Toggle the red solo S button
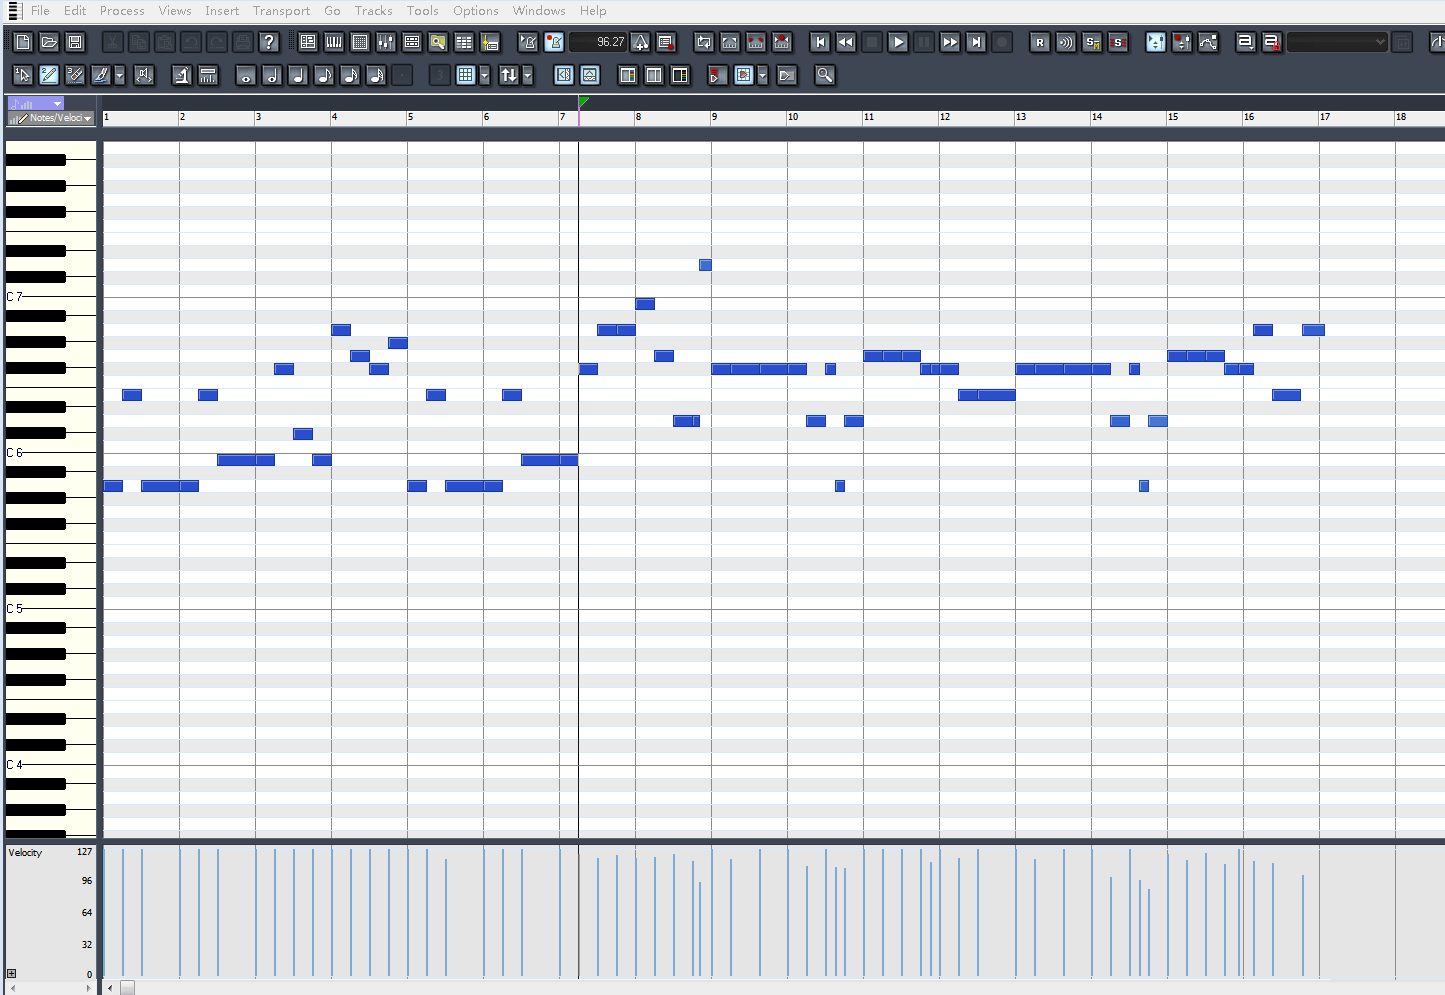 click(x=1118, y=42)
